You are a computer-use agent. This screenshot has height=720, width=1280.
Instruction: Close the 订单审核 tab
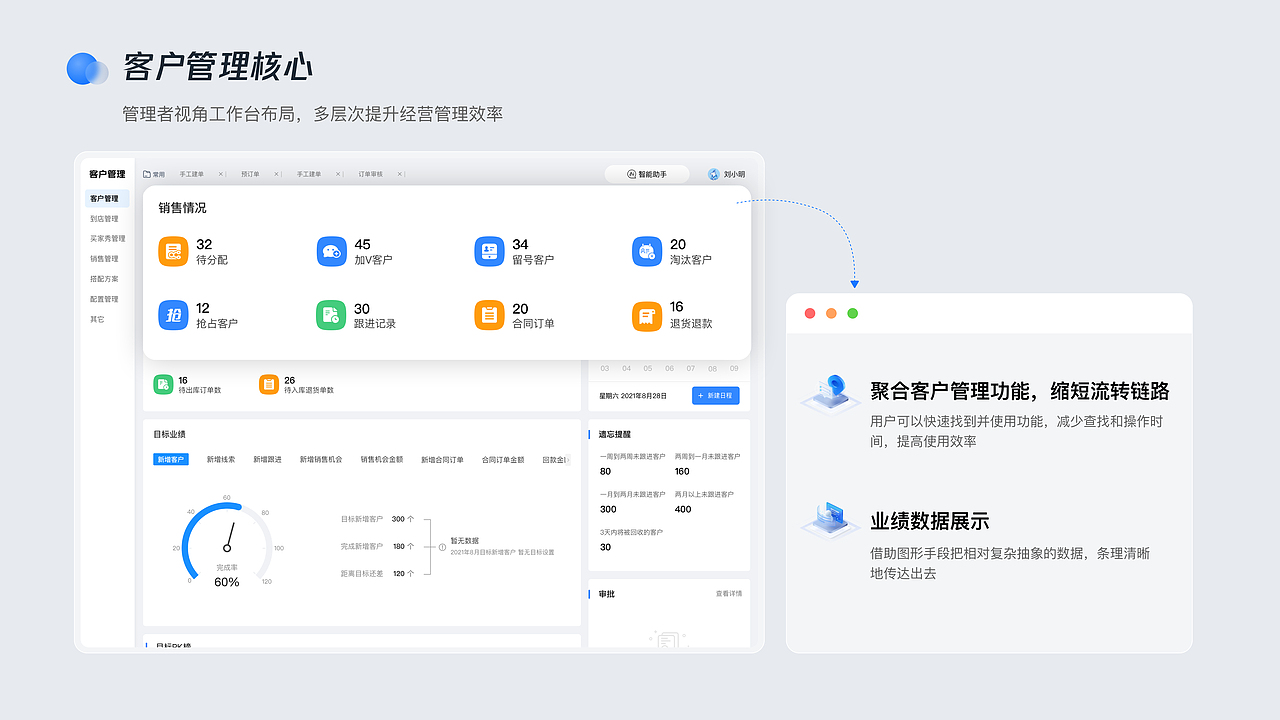tap(398, 173)
